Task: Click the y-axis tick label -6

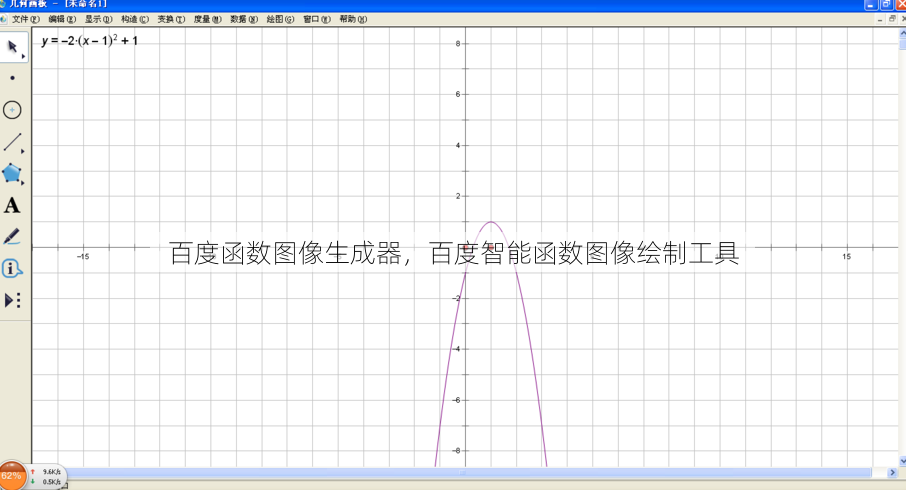Action: coord(456,400)
